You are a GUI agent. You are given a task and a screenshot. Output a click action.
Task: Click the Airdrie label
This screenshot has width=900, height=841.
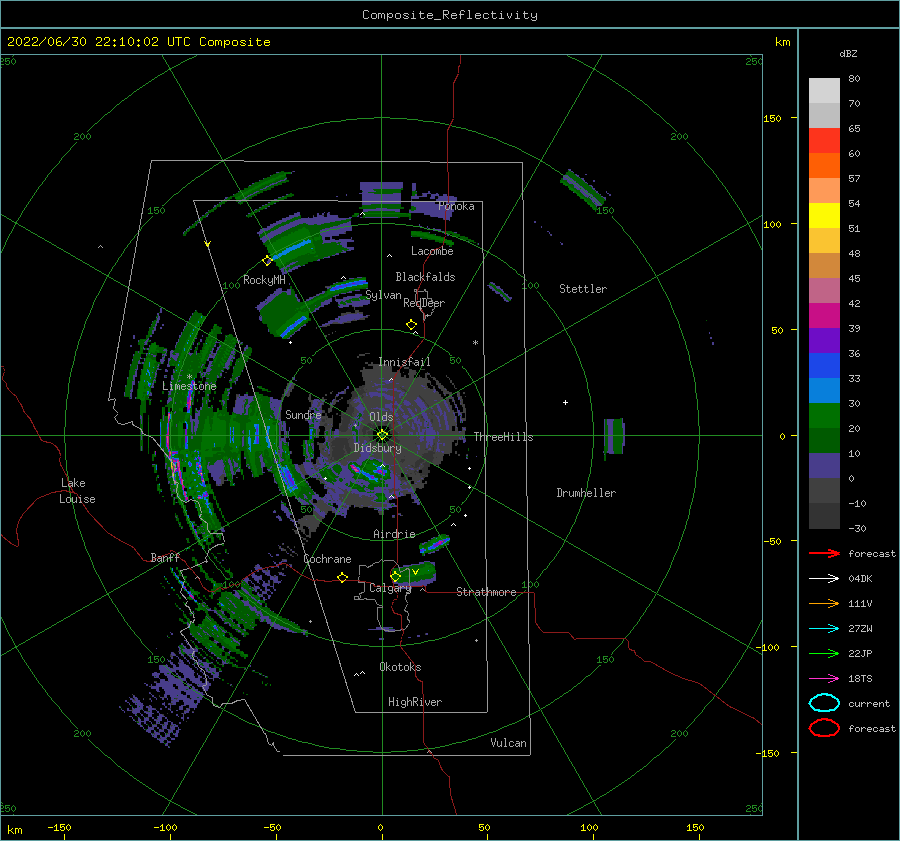[394, 534]
